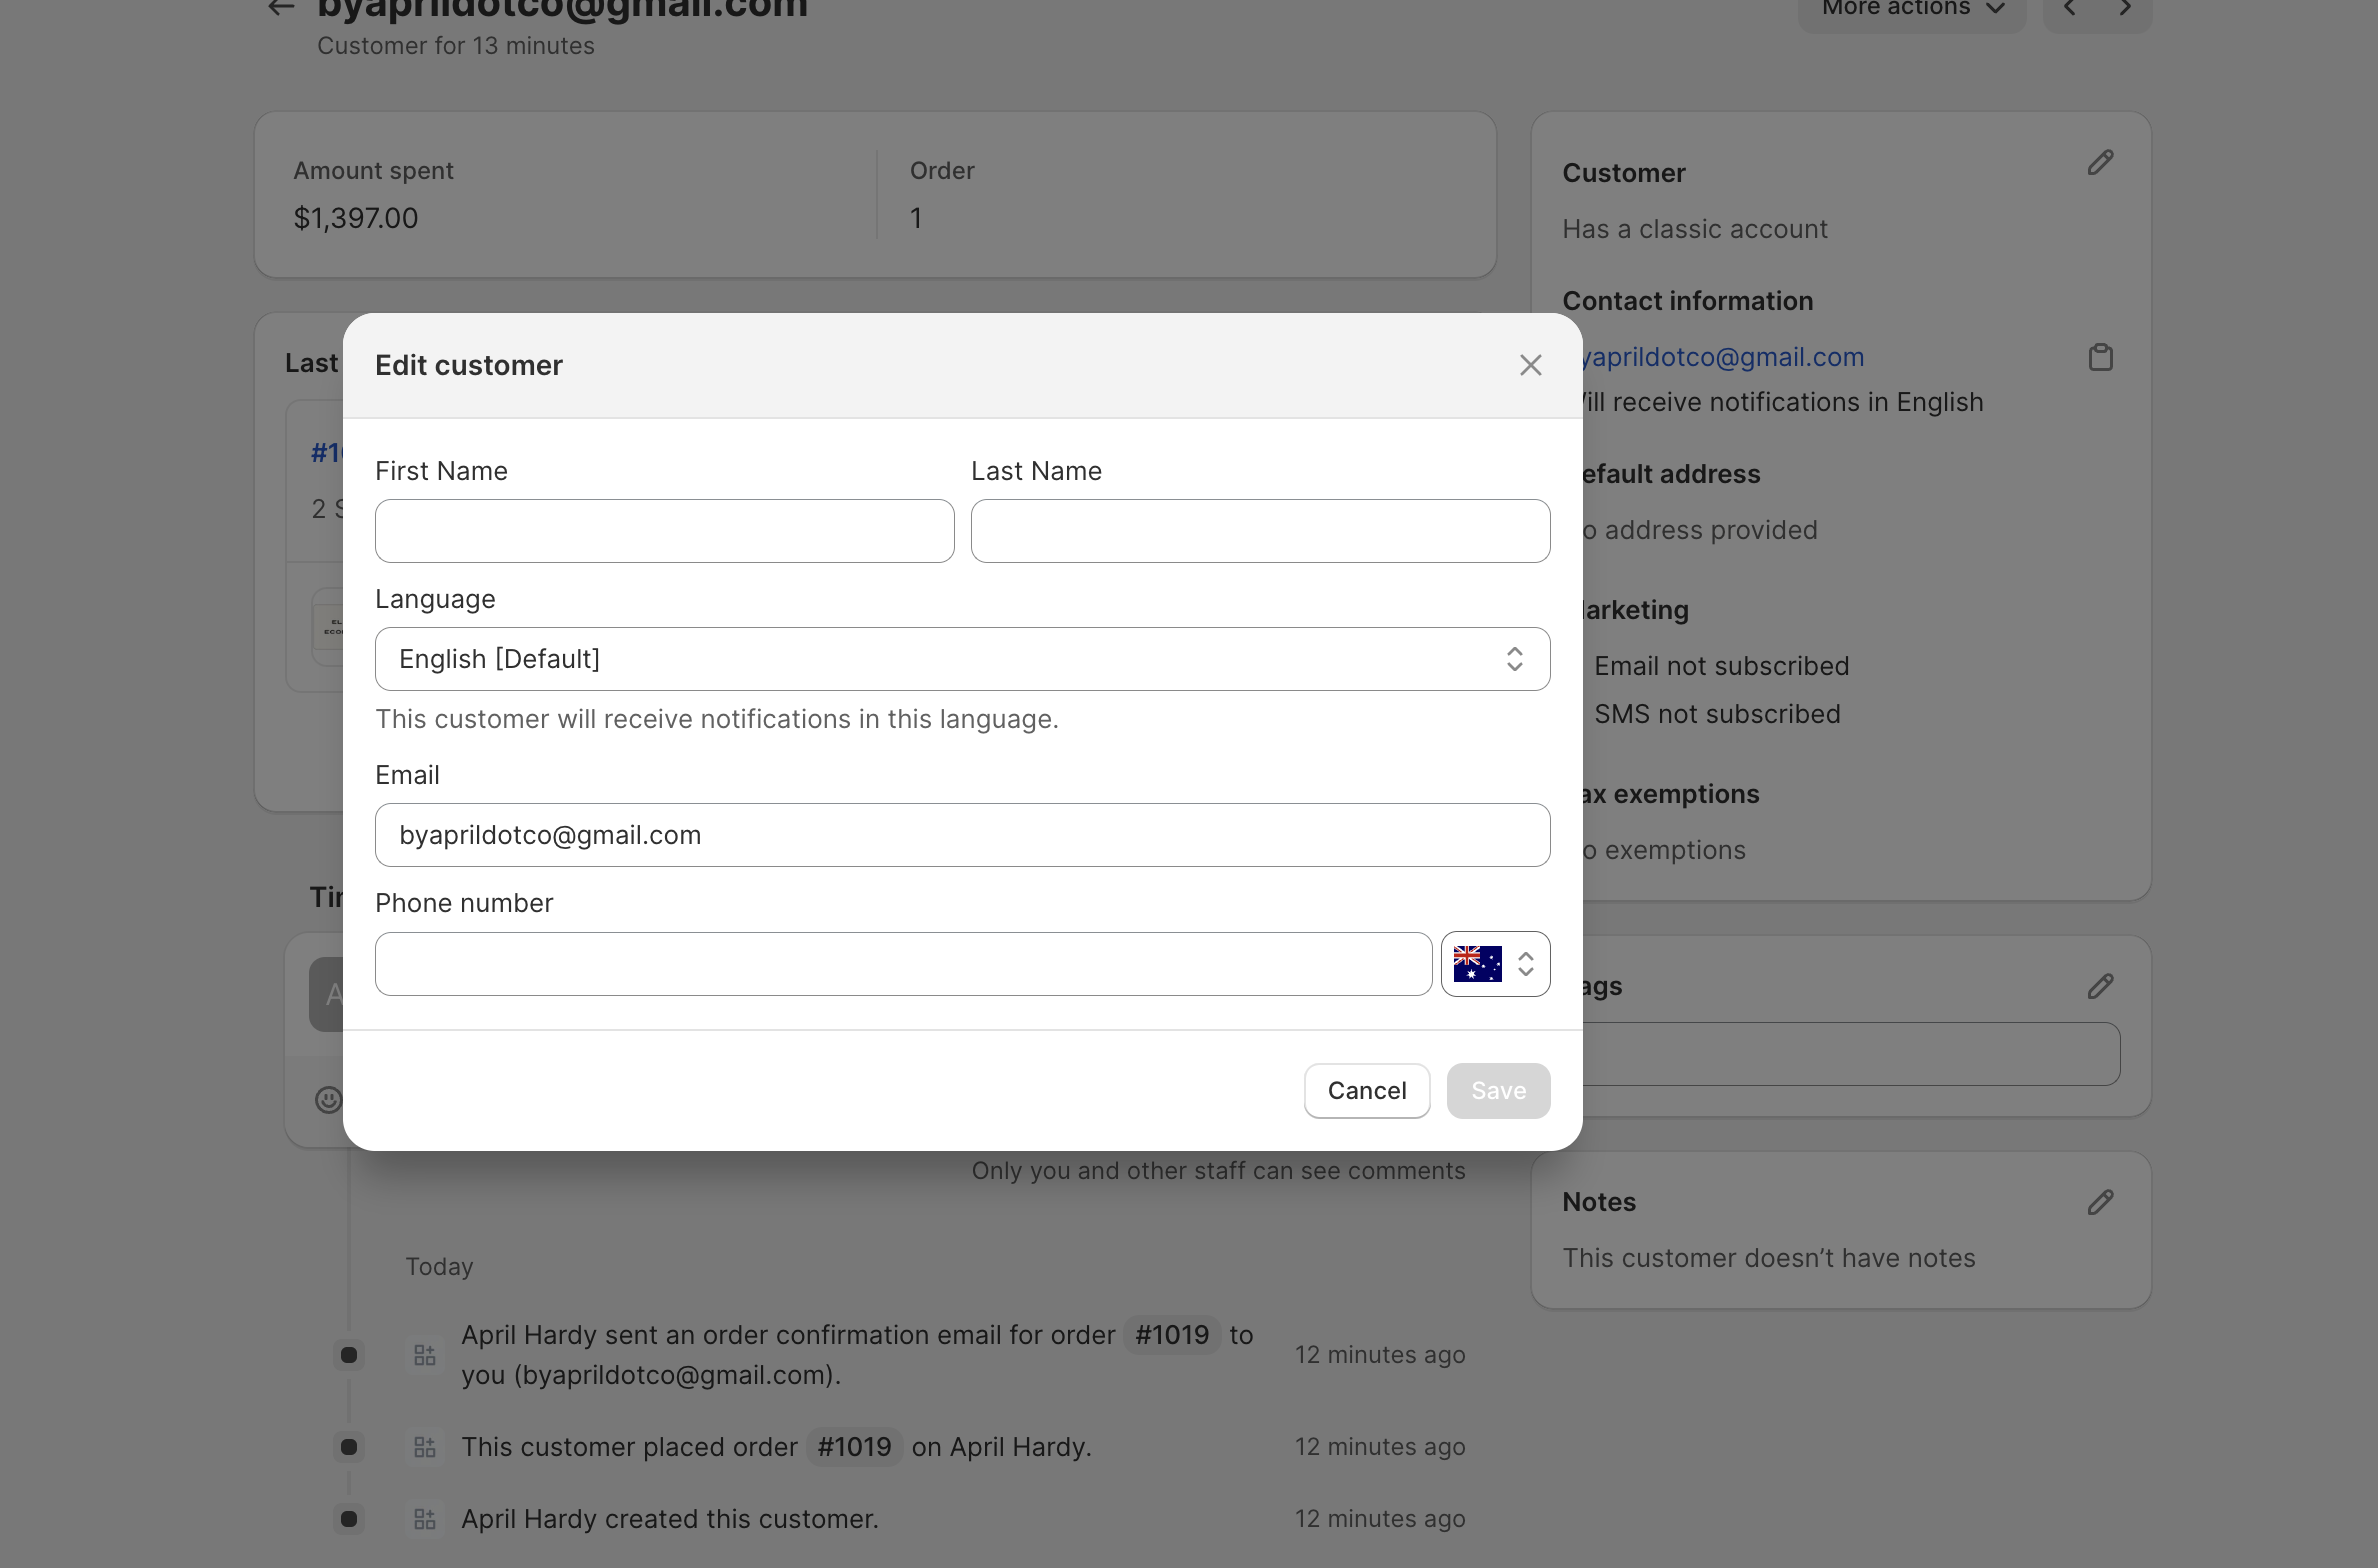Go to the next customer with the right arrow

pos(2125,9)
